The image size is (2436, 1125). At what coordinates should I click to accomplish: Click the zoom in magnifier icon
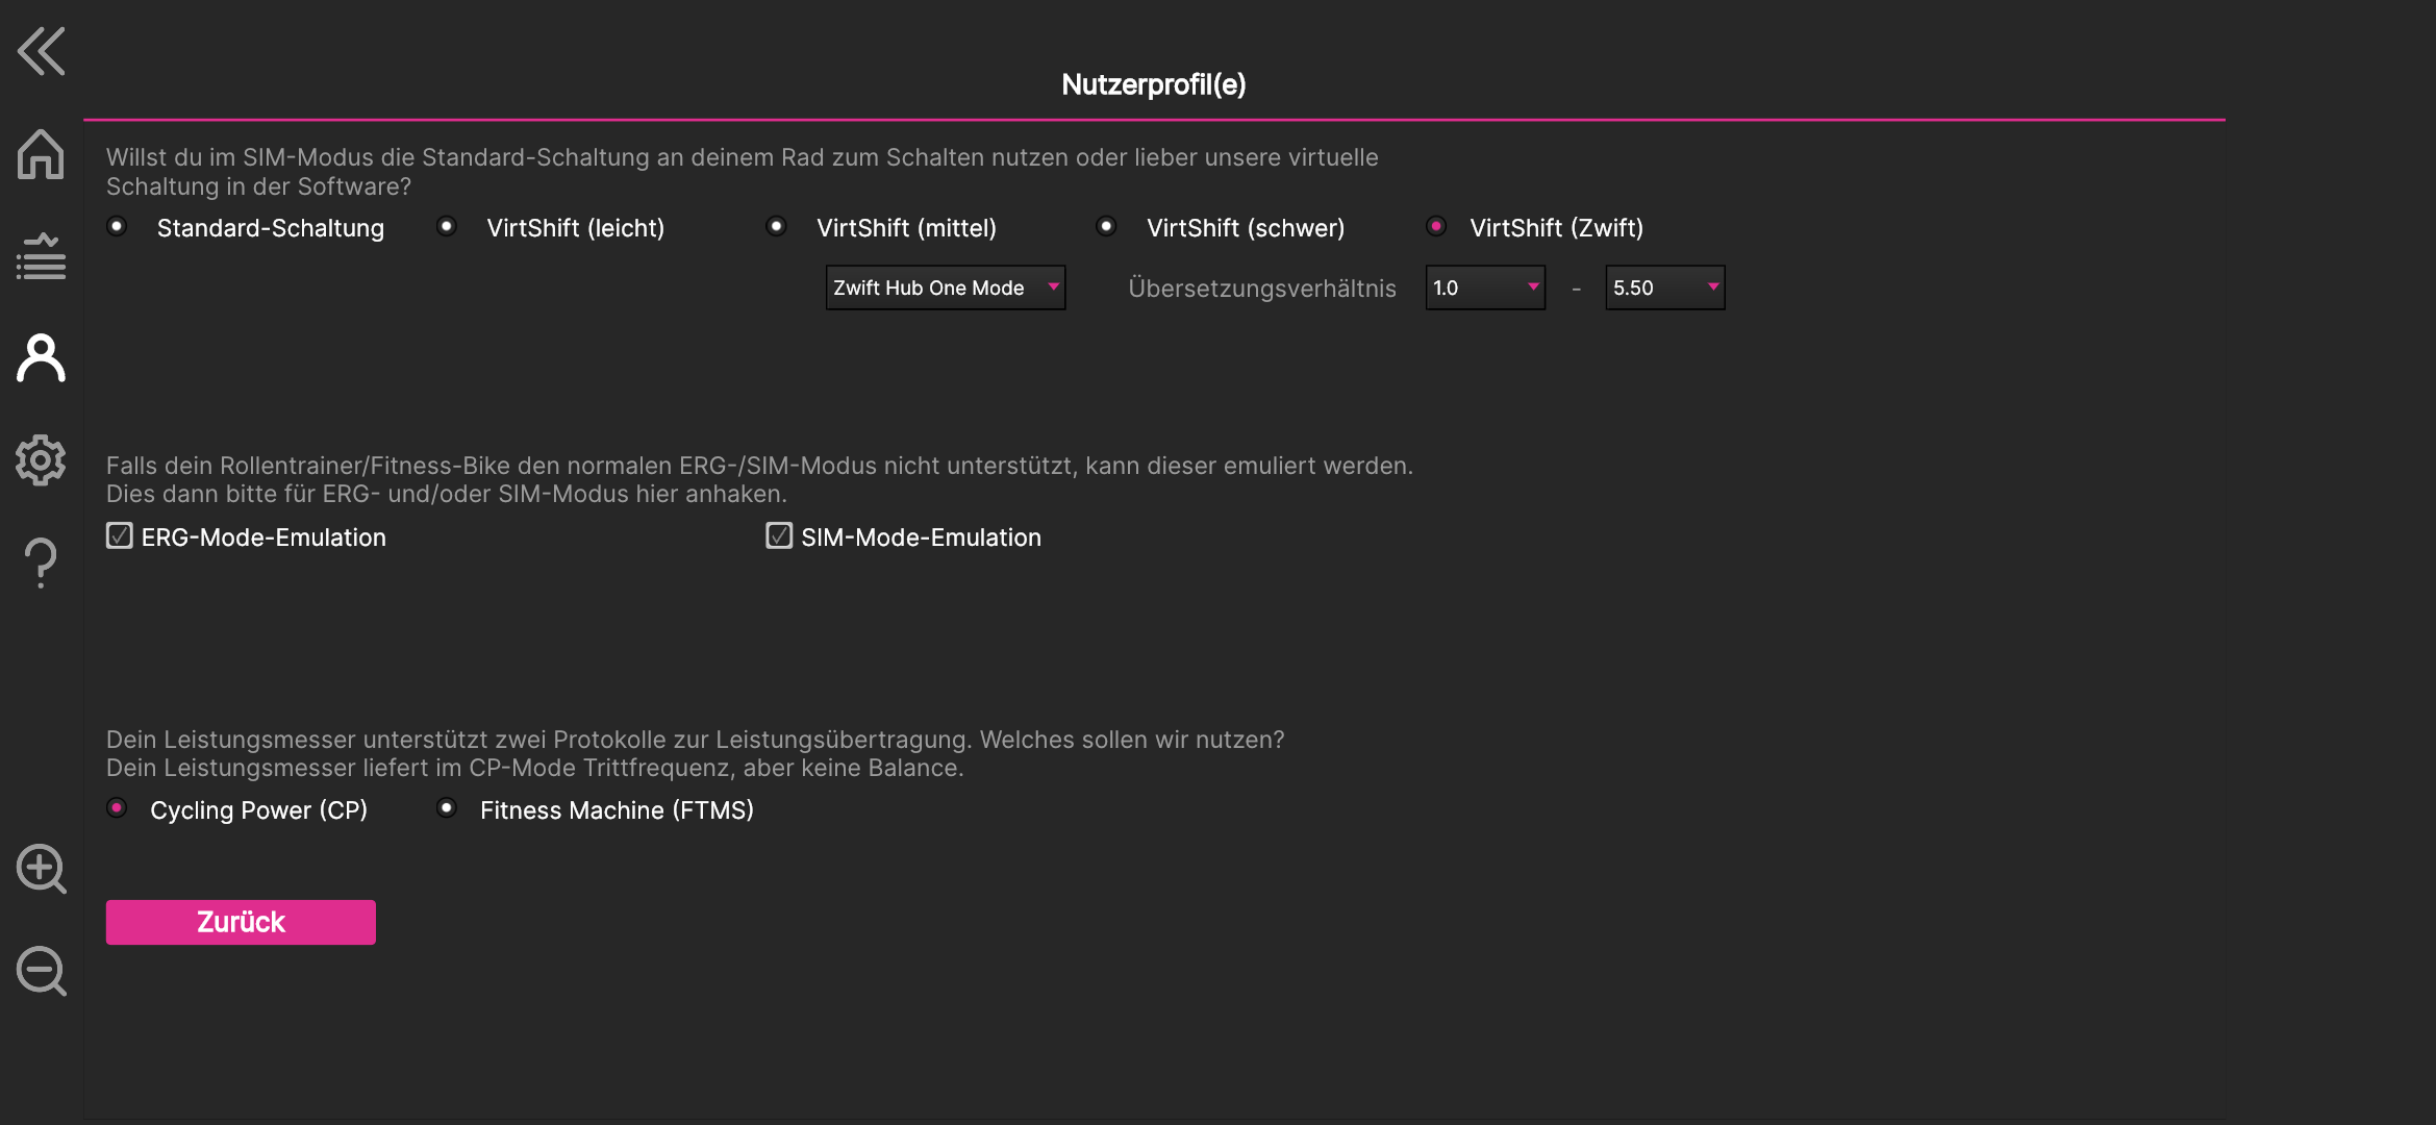tap(41, 869)
